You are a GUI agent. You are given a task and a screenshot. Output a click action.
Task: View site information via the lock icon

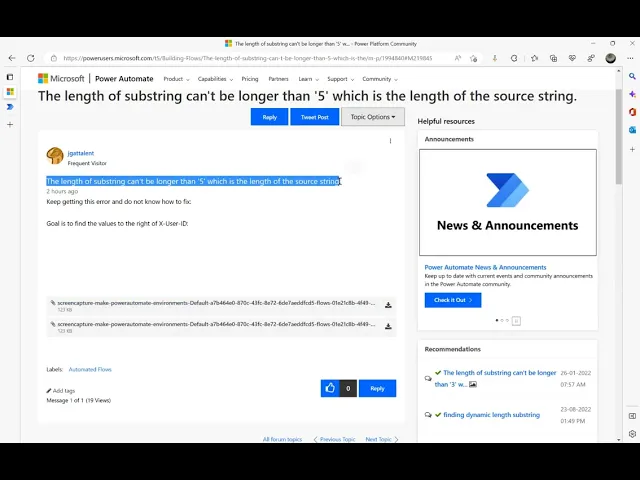coord(54,58)
